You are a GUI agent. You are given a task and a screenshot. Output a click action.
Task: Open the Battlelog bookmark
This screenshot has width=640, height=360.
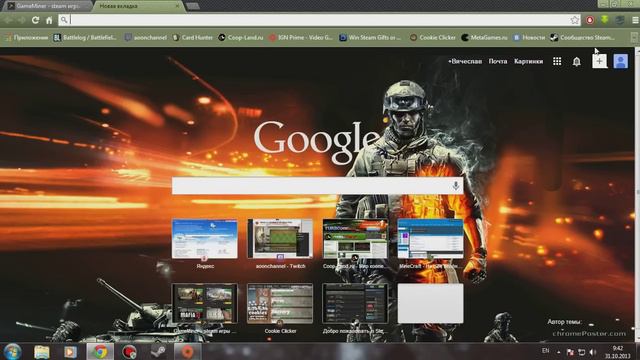click(x=85, y=38)
